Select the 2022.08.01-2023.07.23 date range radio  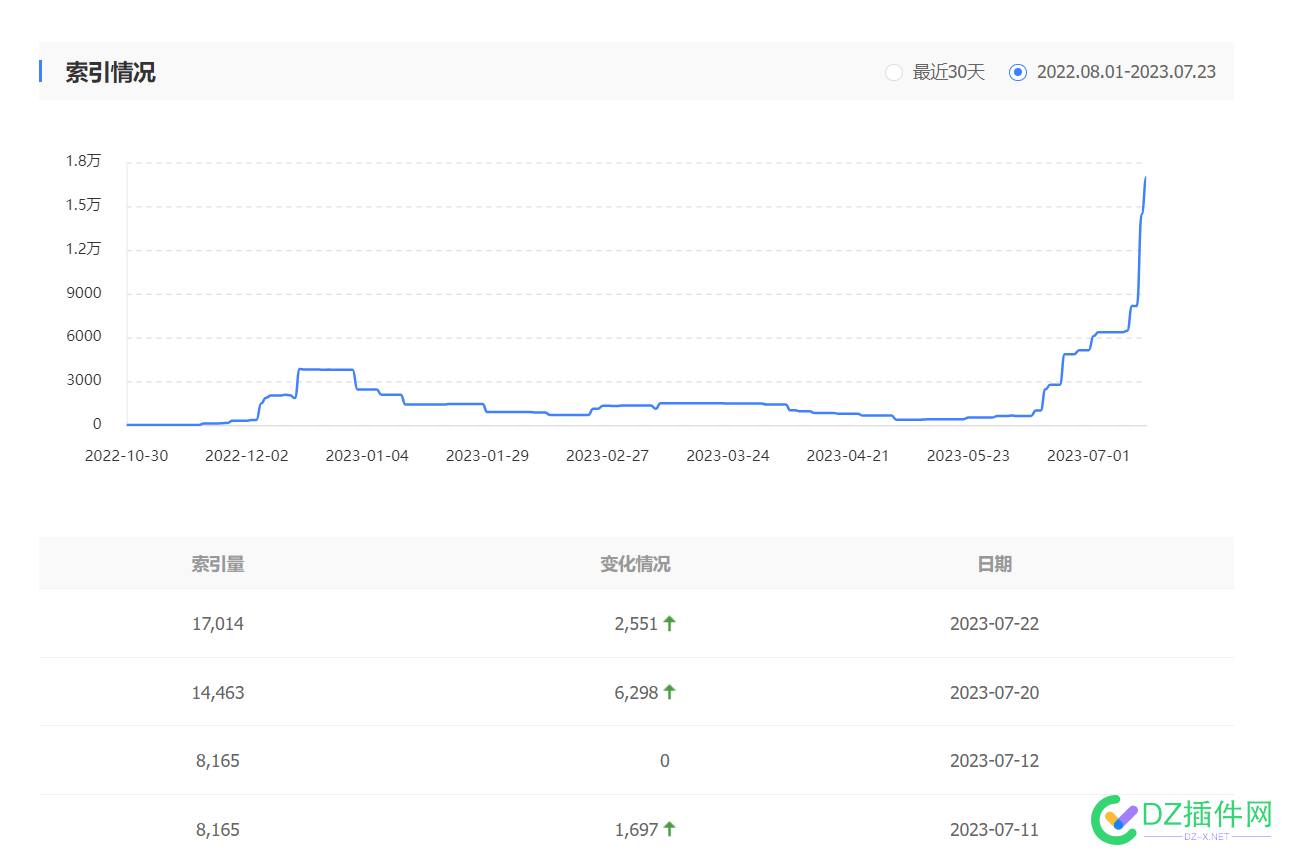(1018, 72)
